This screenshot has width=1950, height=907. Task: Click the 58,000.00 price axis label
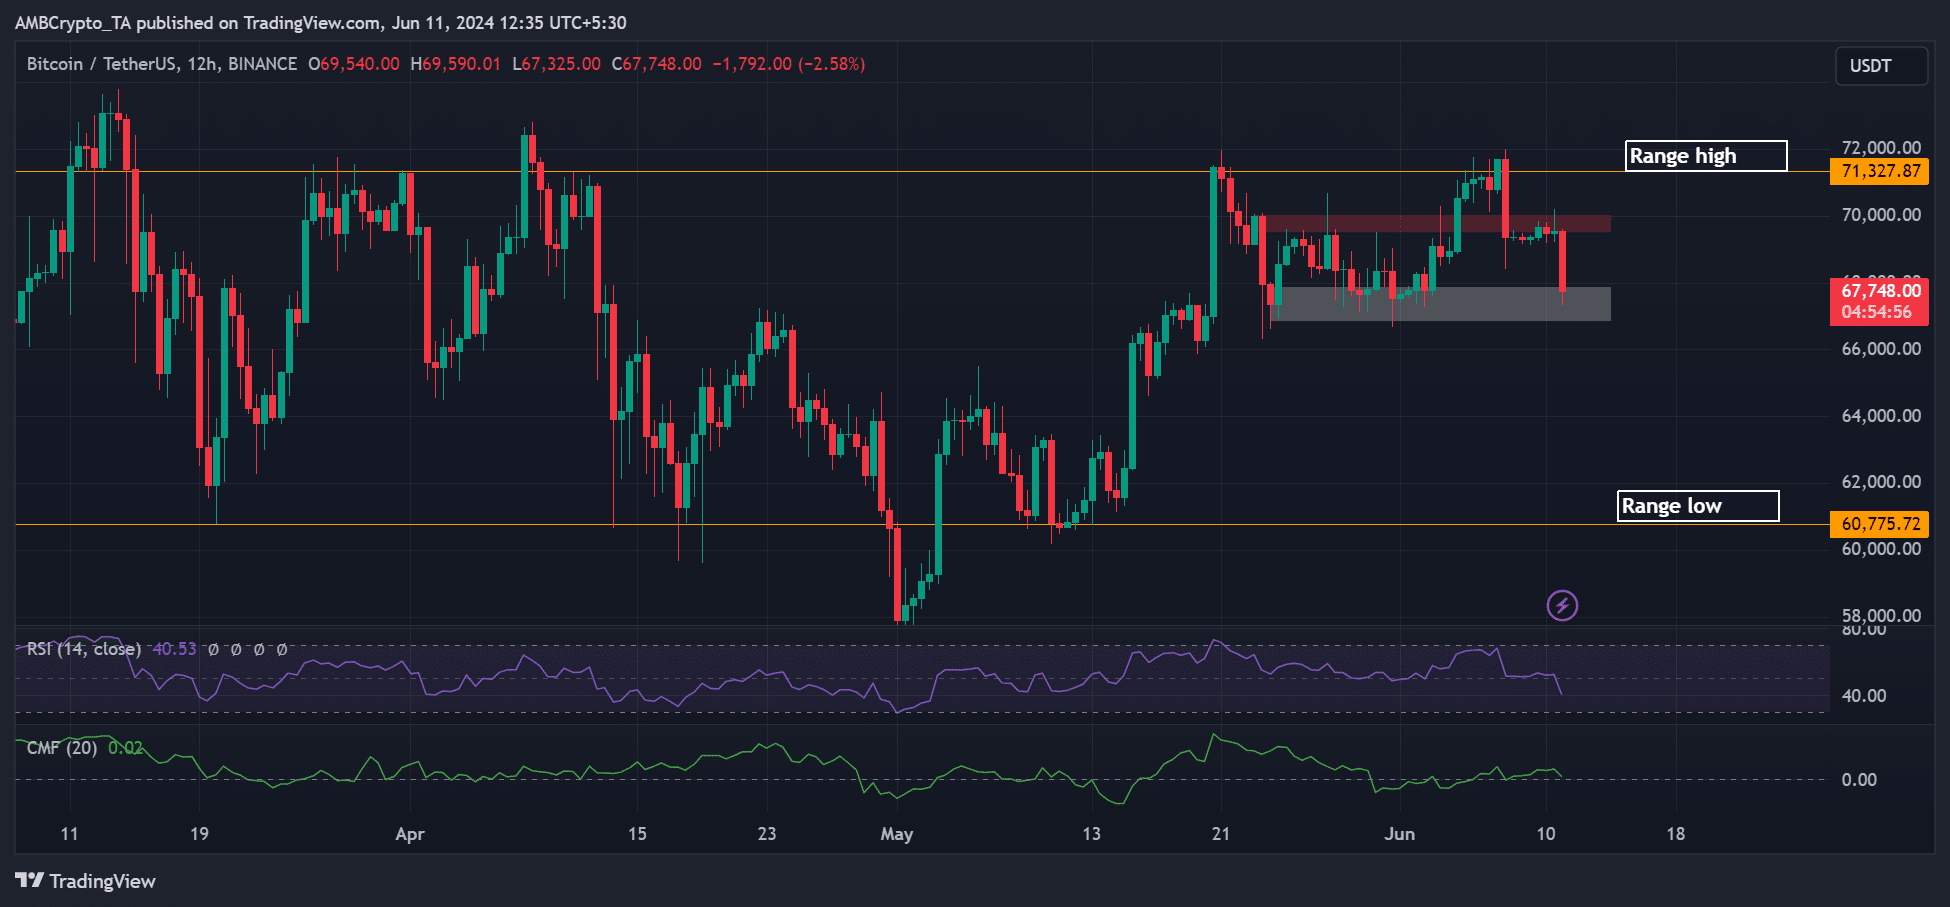coord(1881,616)
